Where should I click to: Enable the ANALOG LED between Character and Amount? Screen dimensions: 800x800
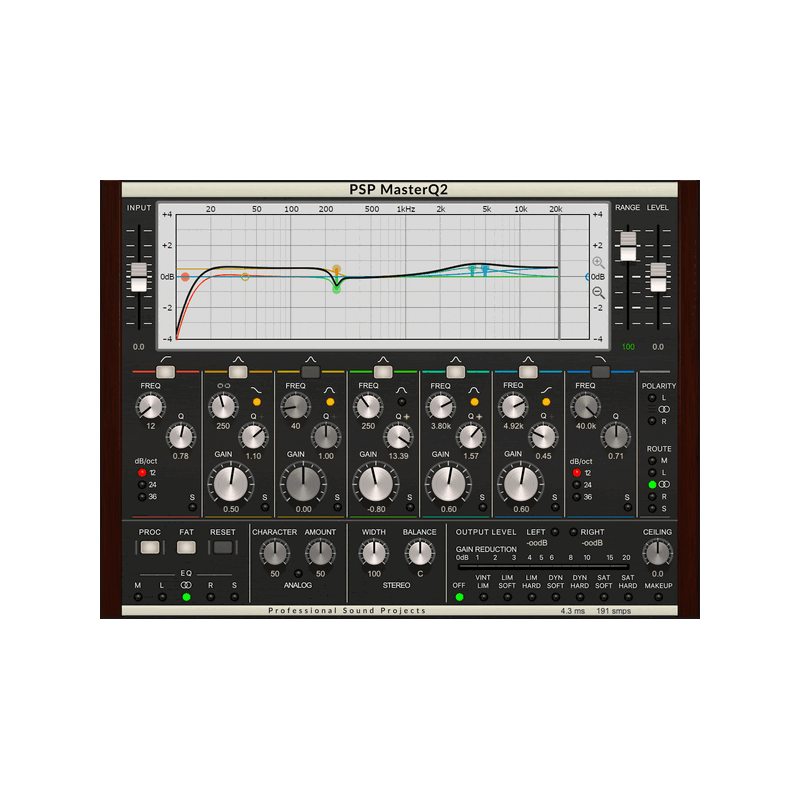(298, 573)
